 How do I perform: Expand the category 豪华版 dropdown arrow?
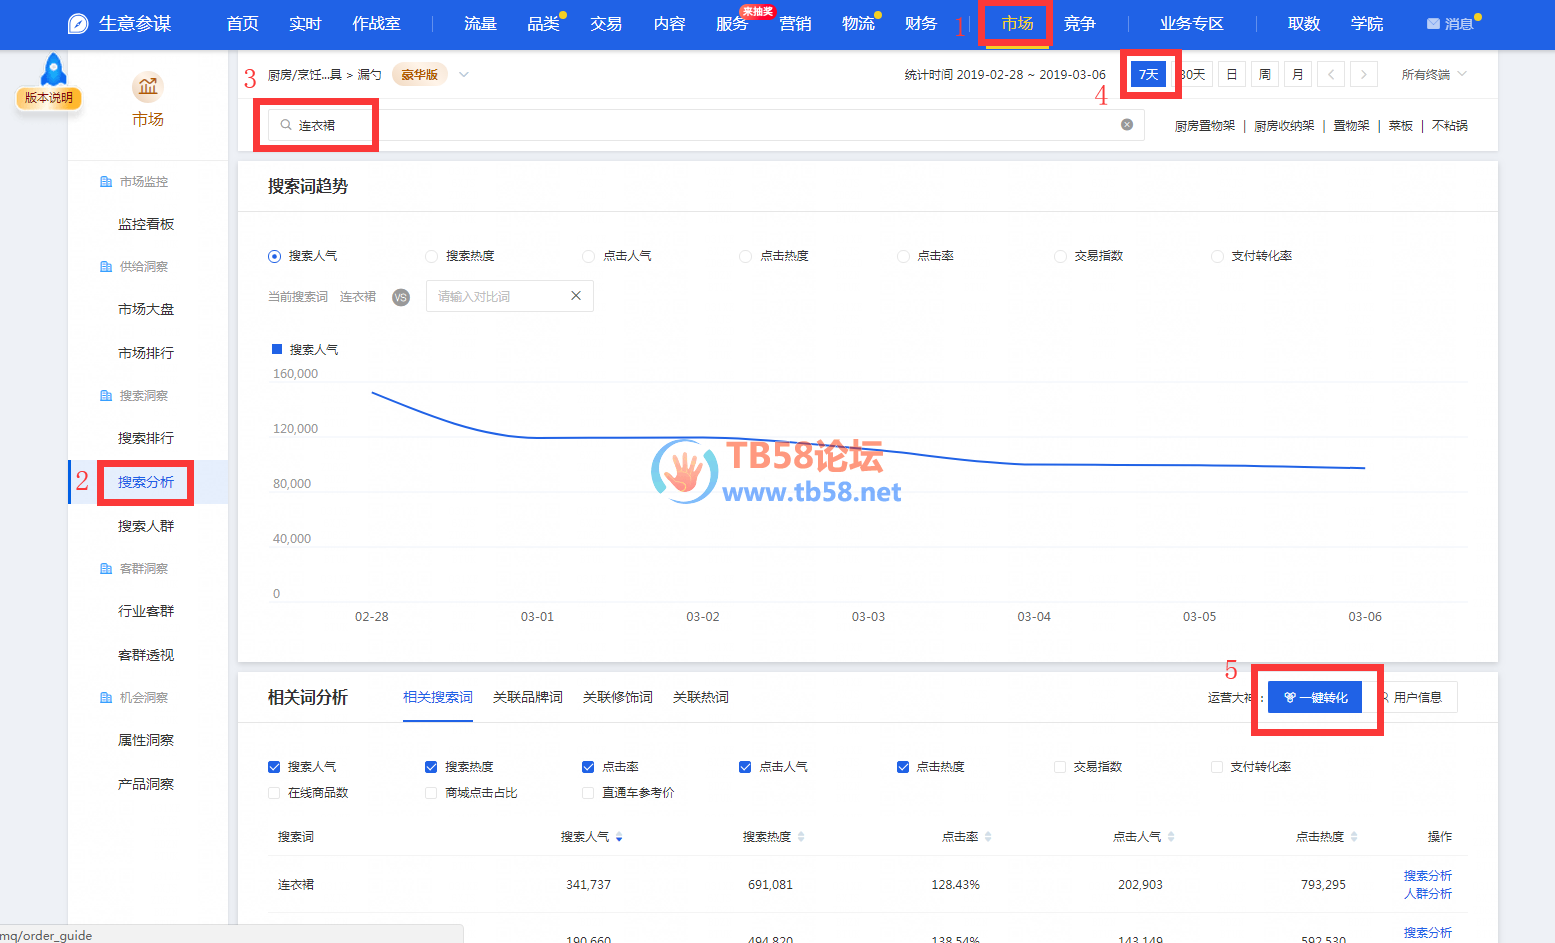[x=464, y=74]
